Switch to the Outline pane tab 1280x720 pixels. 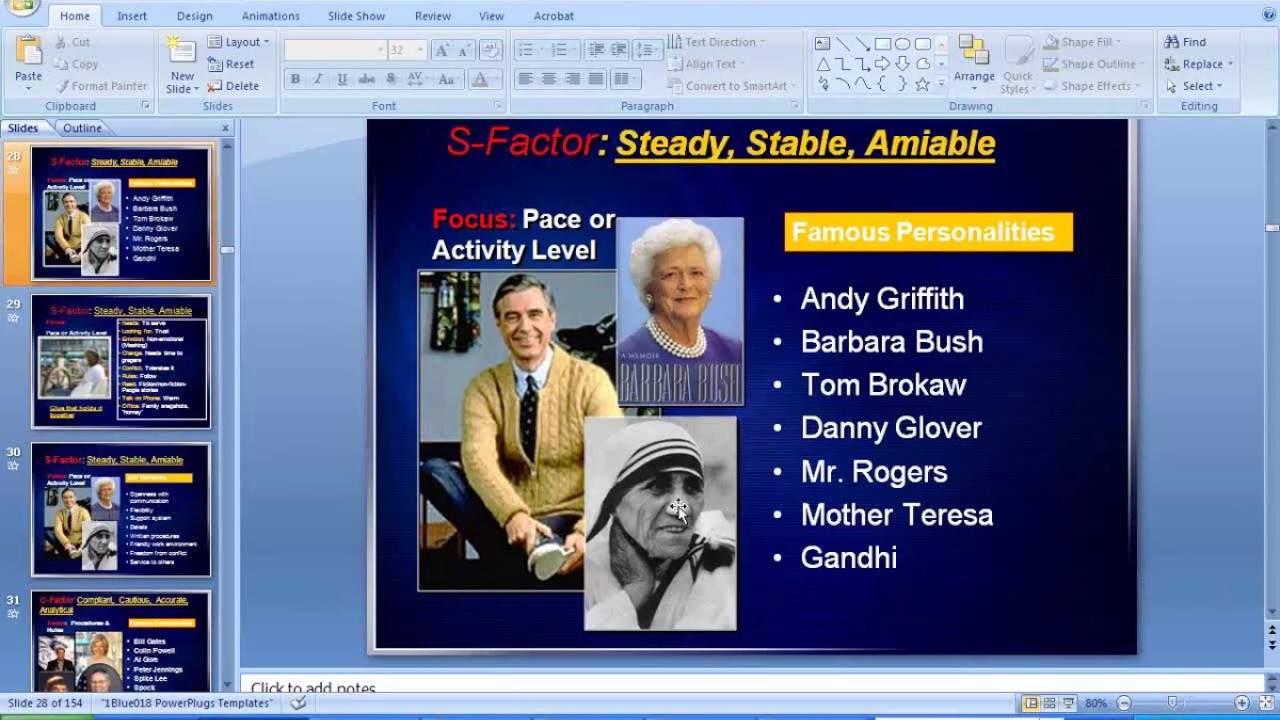pos(82,128)
